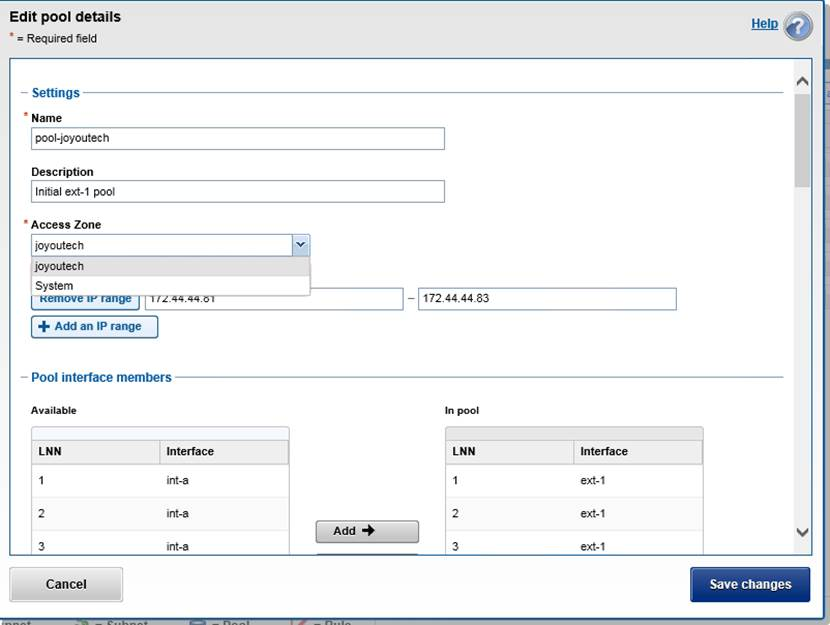
Task: Select joyoutech from the dropdown list
Action: tap(170, 267)
